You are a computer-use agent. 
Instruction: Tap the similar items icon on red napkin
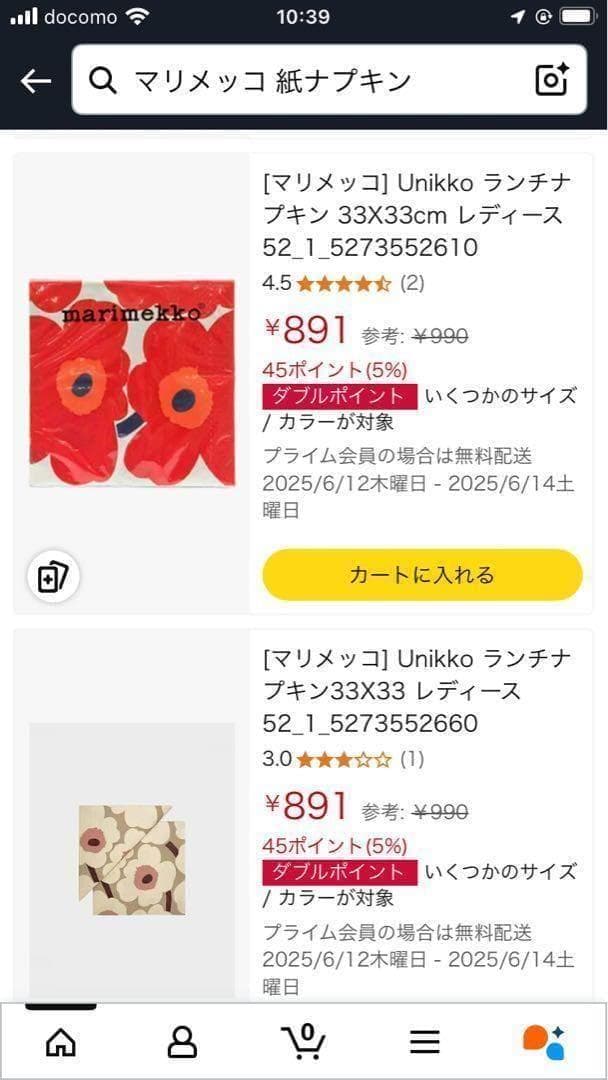pyautogui.click(x=53, y=576)
